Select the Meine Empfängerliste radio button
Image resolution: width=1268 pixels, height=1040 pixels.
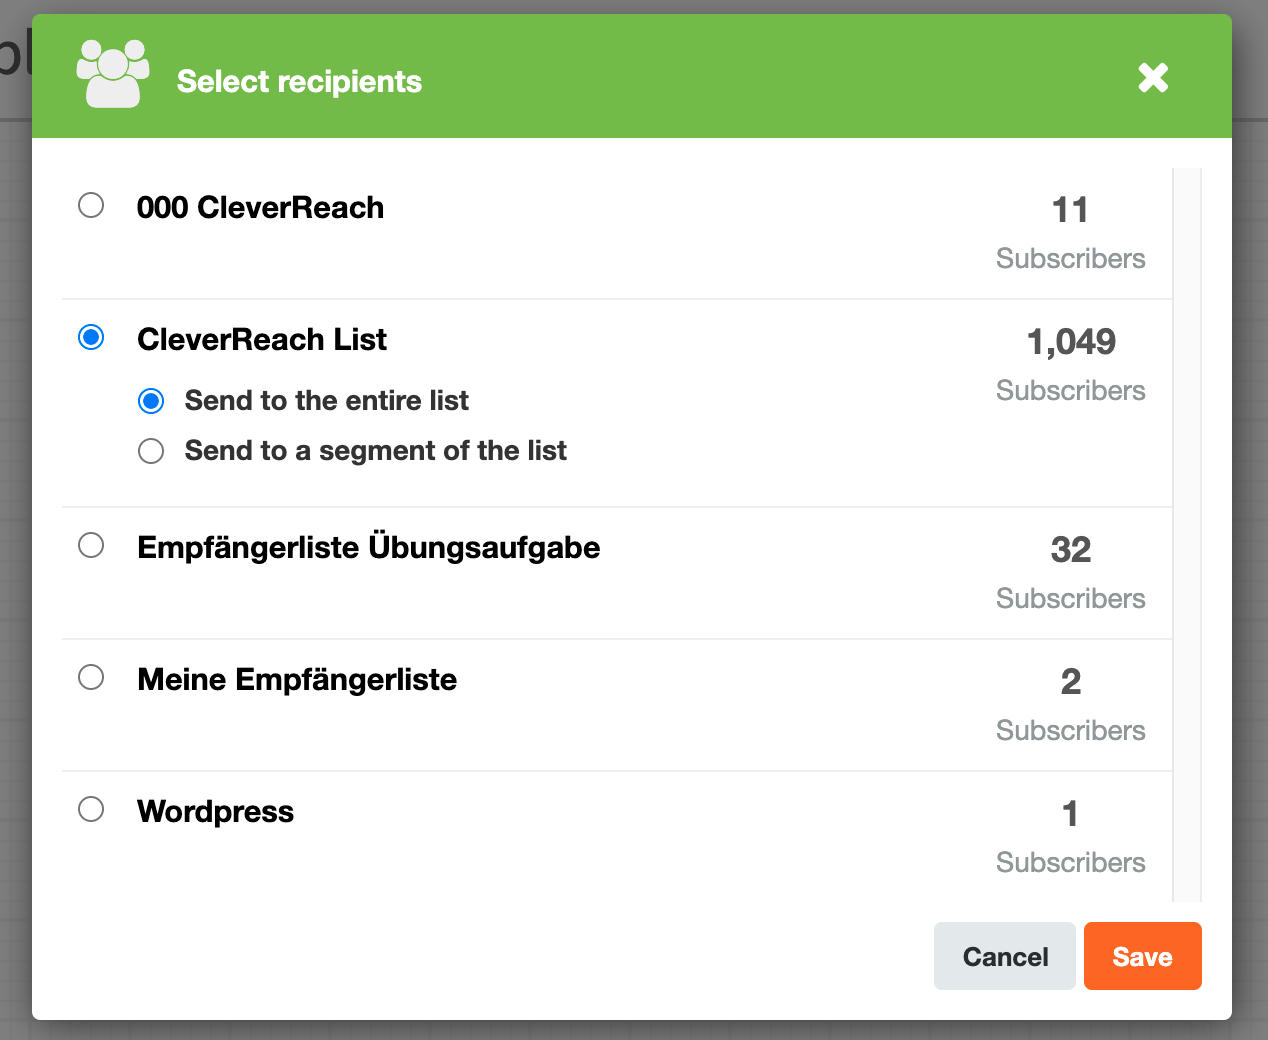[91, 677]
